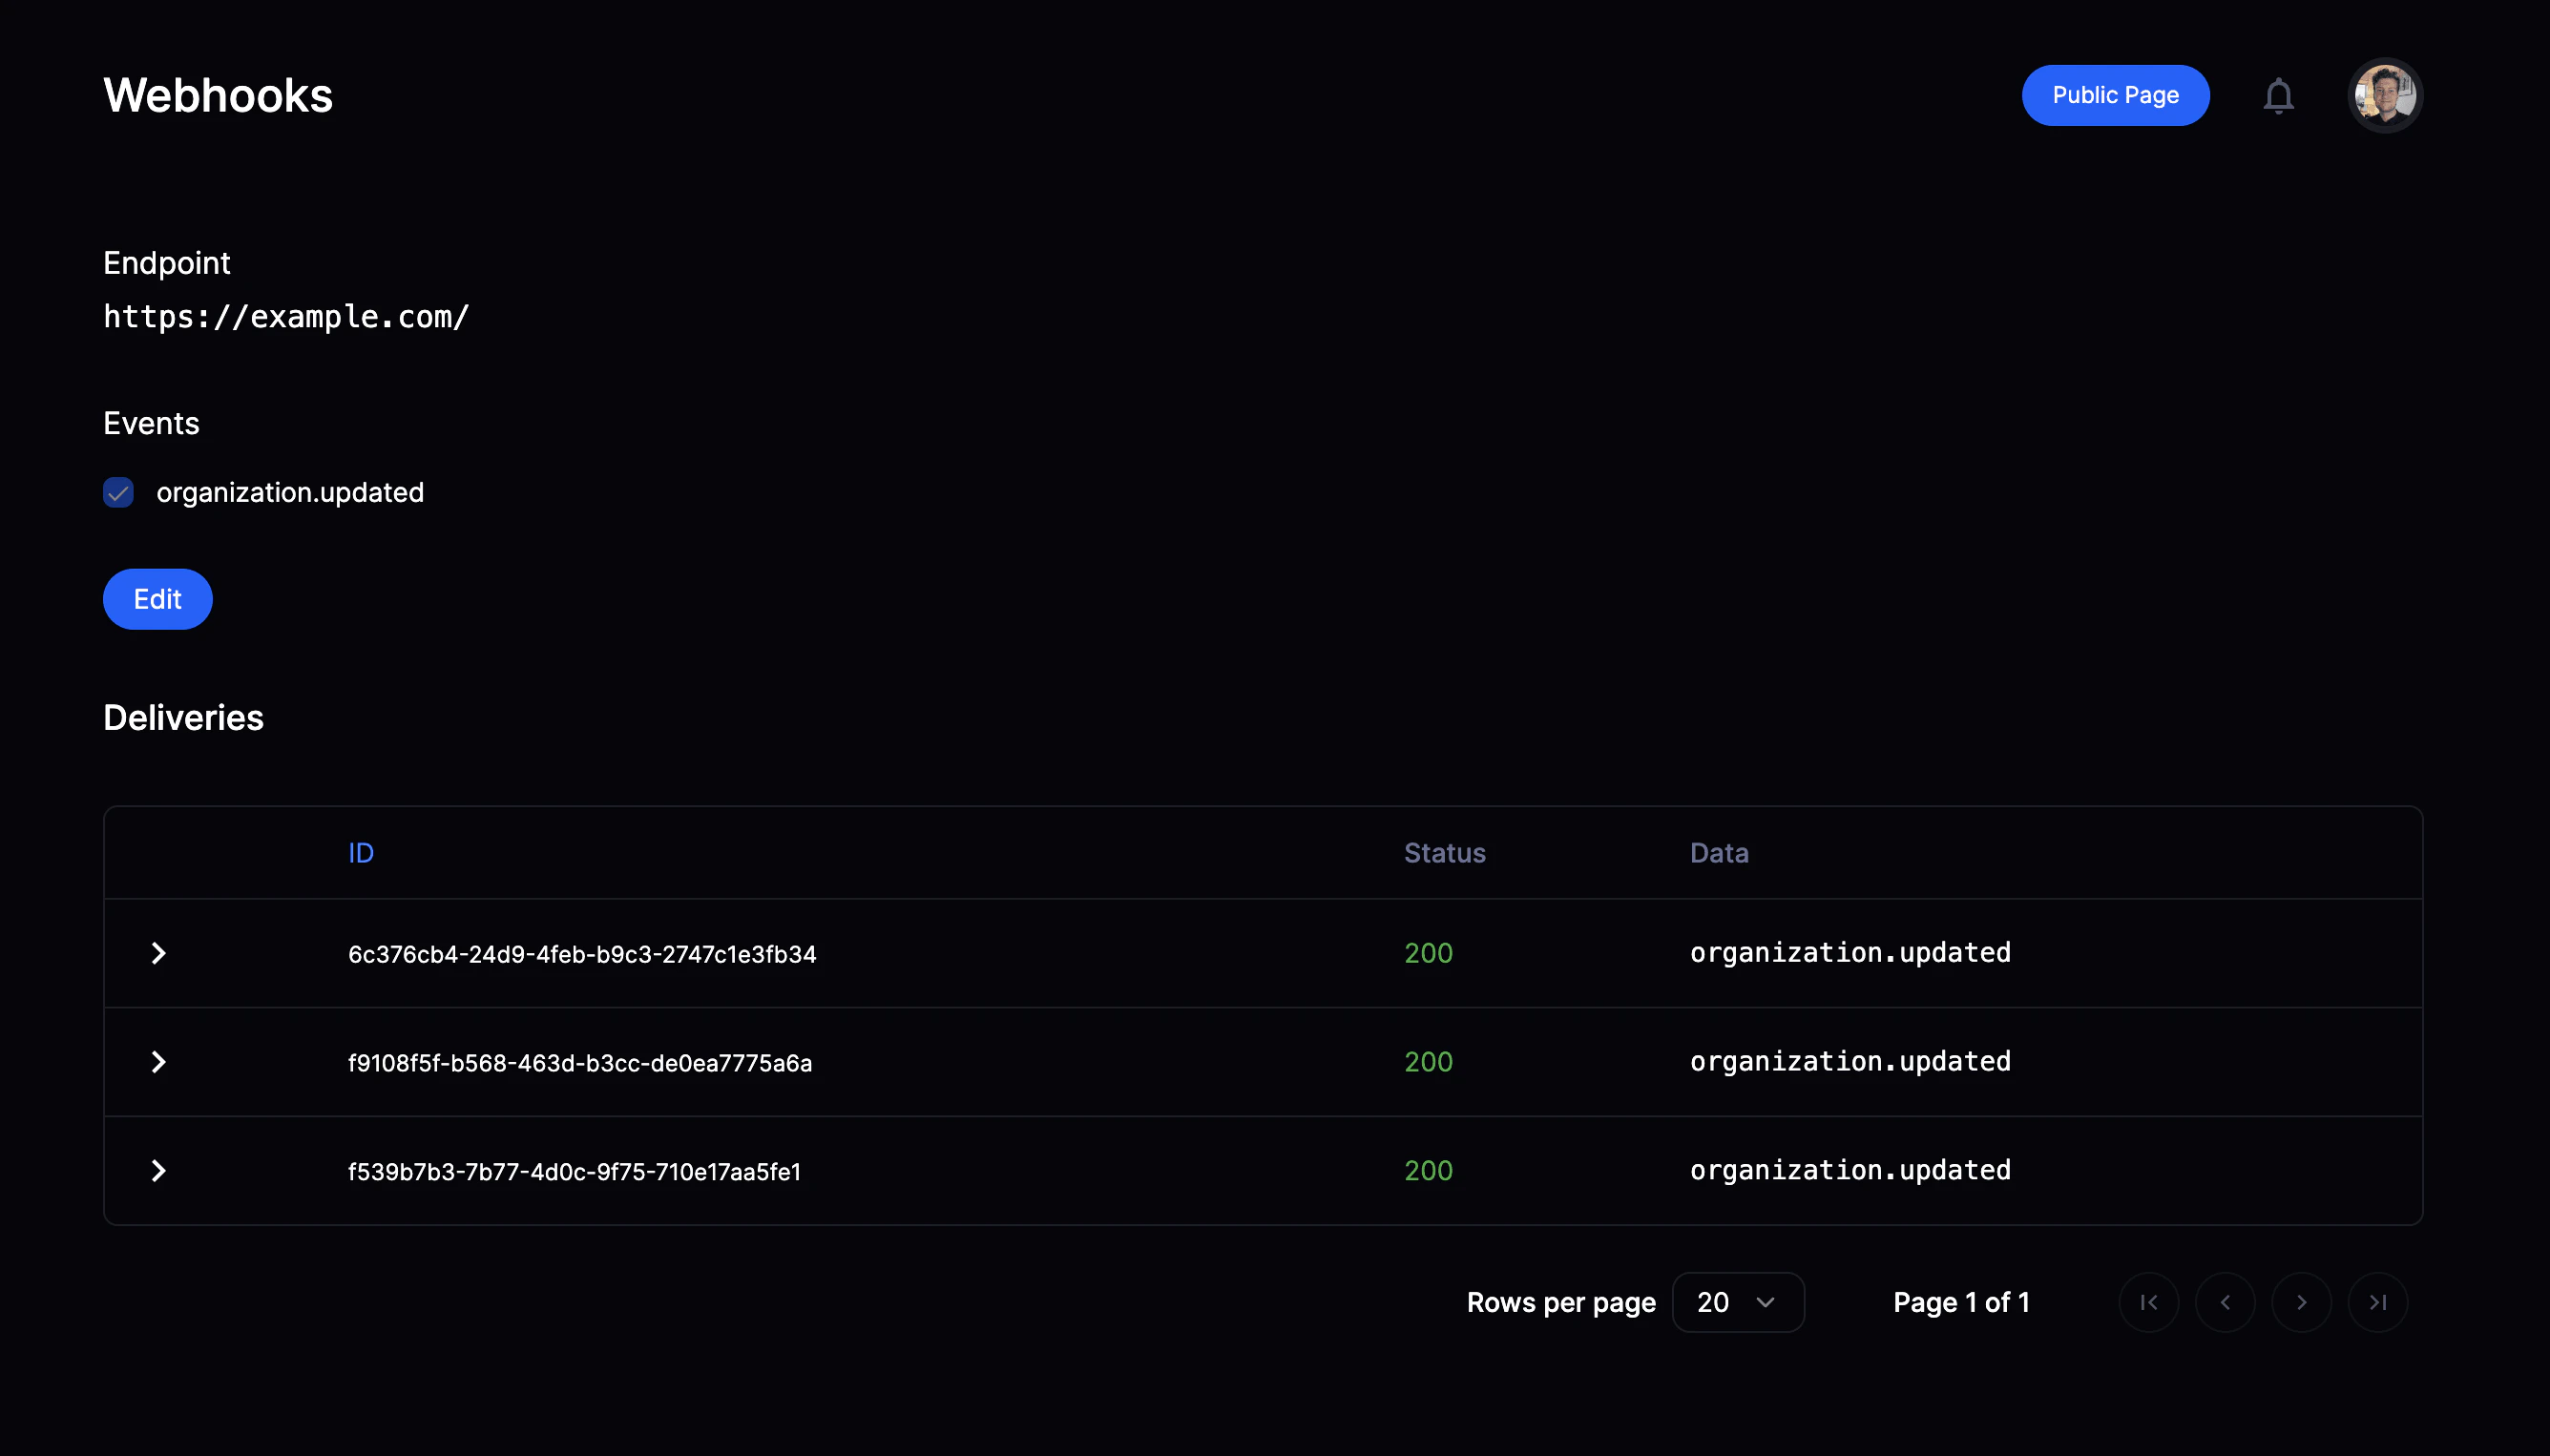This screenshot has width=2550, height=1456.
Task: Click the 200 status of f9108f5f delivery
Action: tap(1428, 1062)
